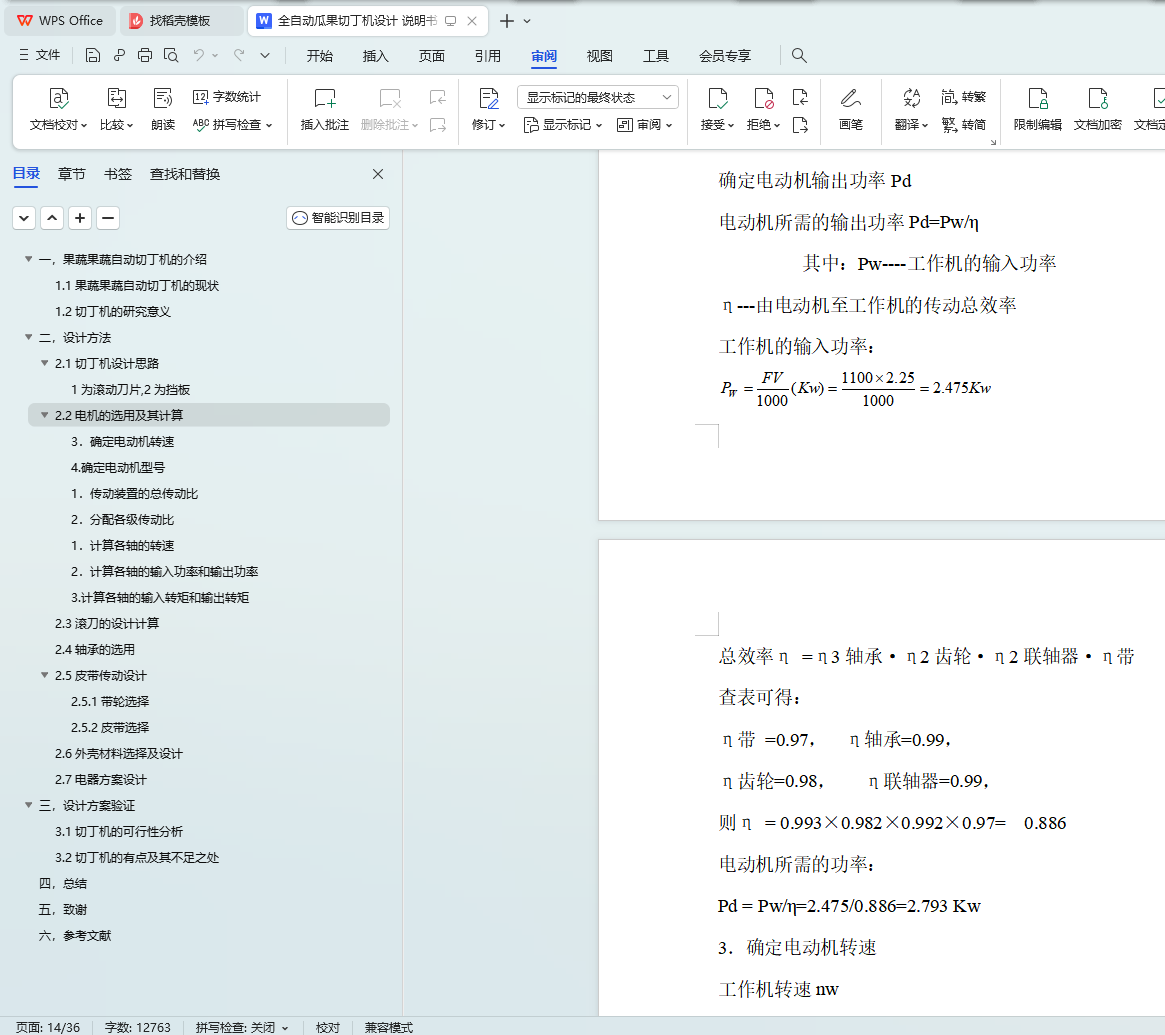The image size is (1165, 1035).
Task: Convert Traditional to Simplified (转简)
Action: tap(964, 125)
